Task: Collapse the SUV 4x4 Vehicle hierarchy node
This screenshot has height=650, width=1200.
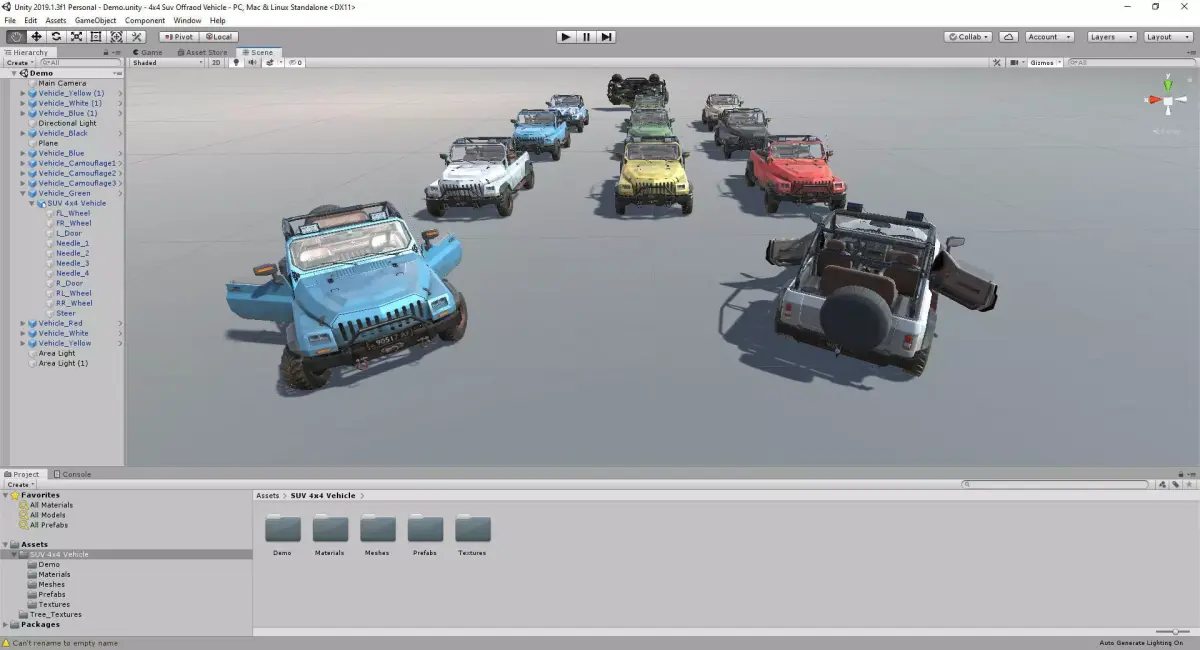Action: pyautogui.click(x=33, y=203)
